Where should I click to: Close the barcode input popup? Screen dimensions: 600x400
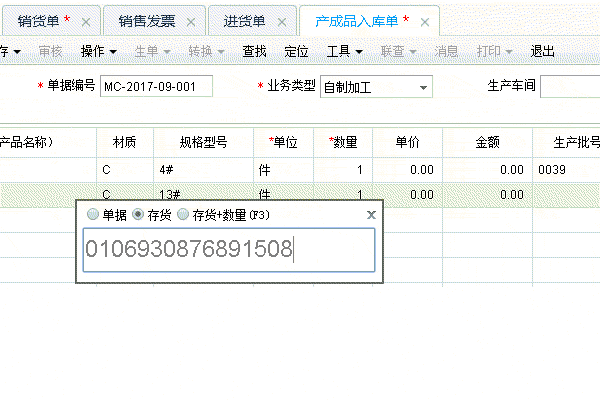371,214
